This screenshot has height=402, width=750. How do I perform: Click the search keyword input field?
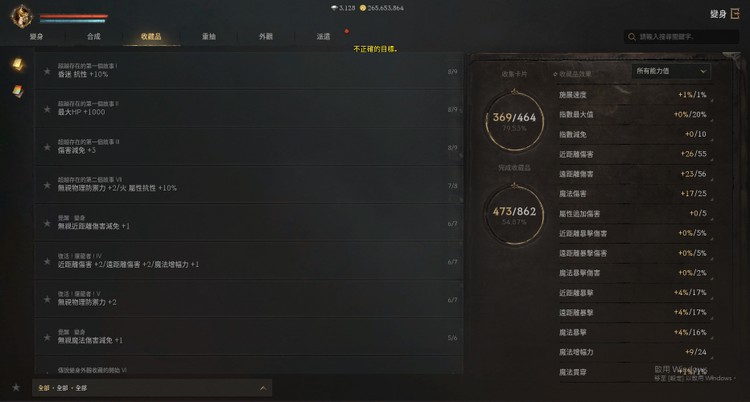682,37
